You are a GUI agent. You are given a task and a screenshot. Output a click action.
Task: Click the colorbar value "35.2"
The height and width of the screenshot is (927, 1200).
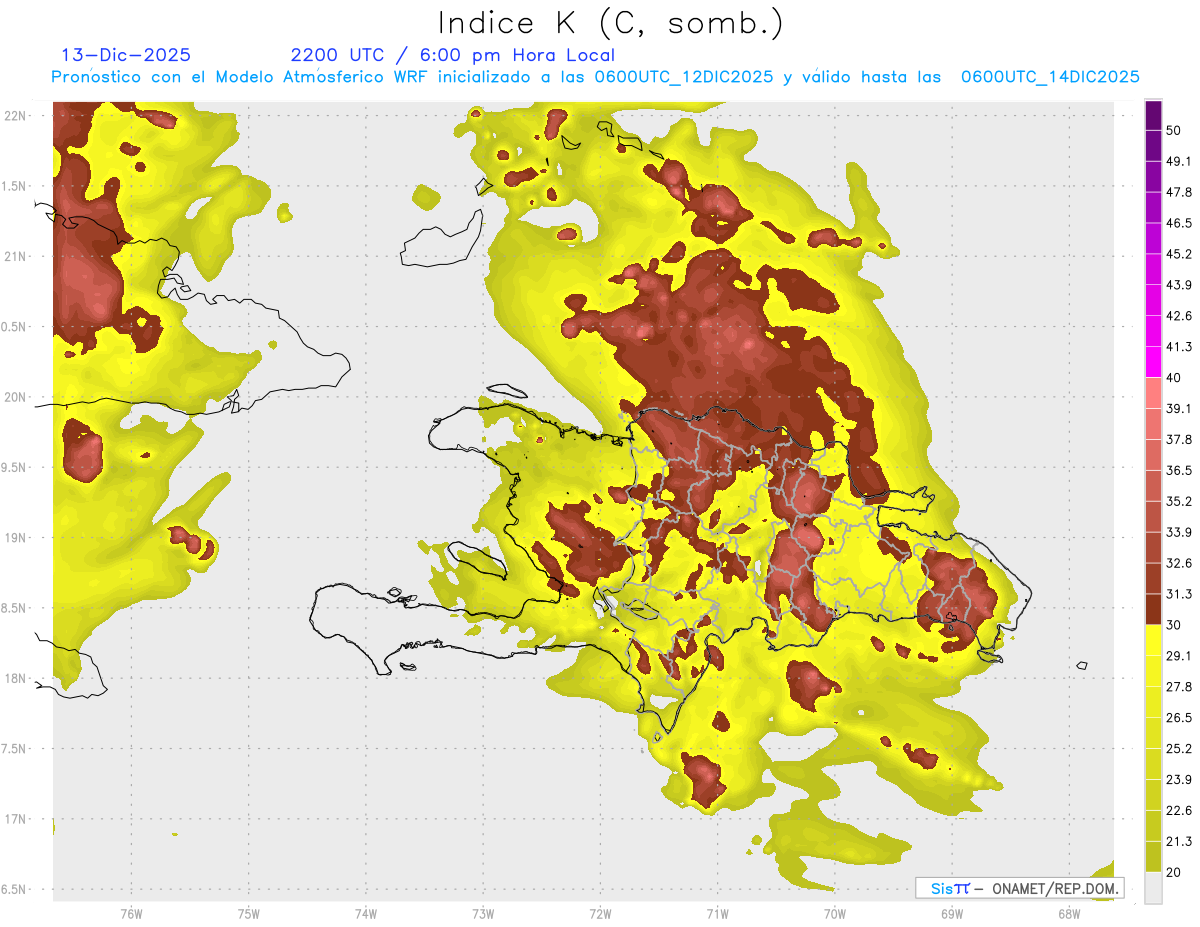tap(1180, 501)
